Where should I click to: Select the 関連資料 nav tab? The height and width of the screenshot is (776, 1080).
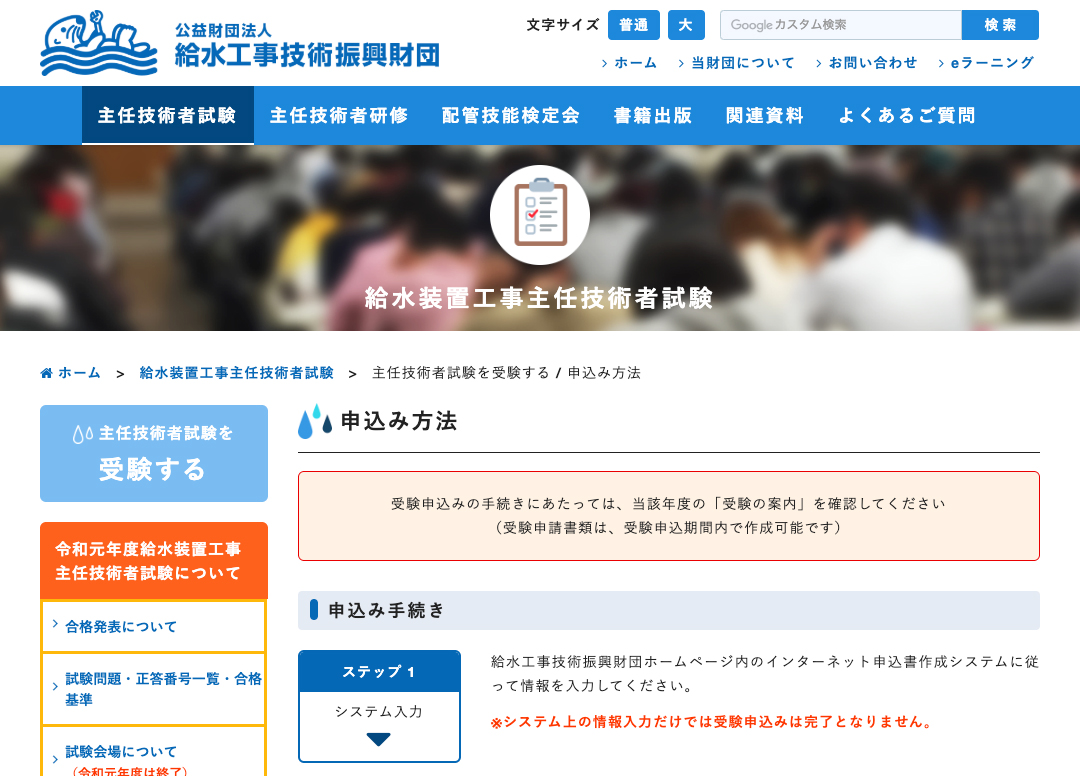tap(765, 116)
